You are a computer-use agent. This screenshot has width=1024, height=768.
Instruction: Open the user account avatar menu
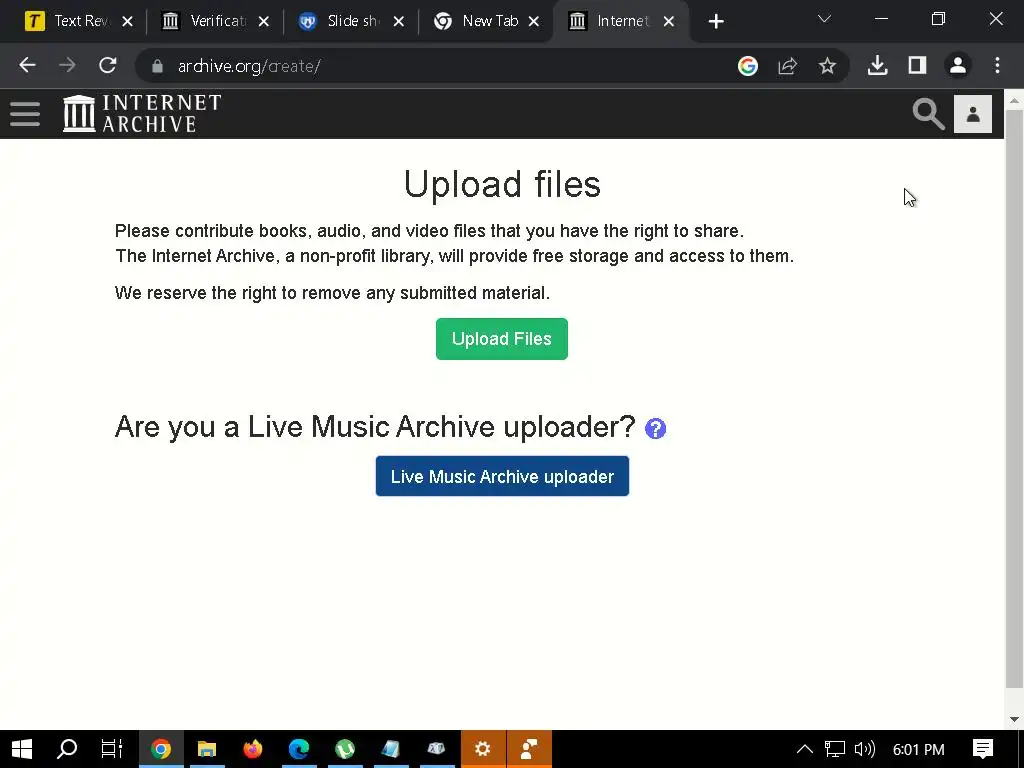972,114
